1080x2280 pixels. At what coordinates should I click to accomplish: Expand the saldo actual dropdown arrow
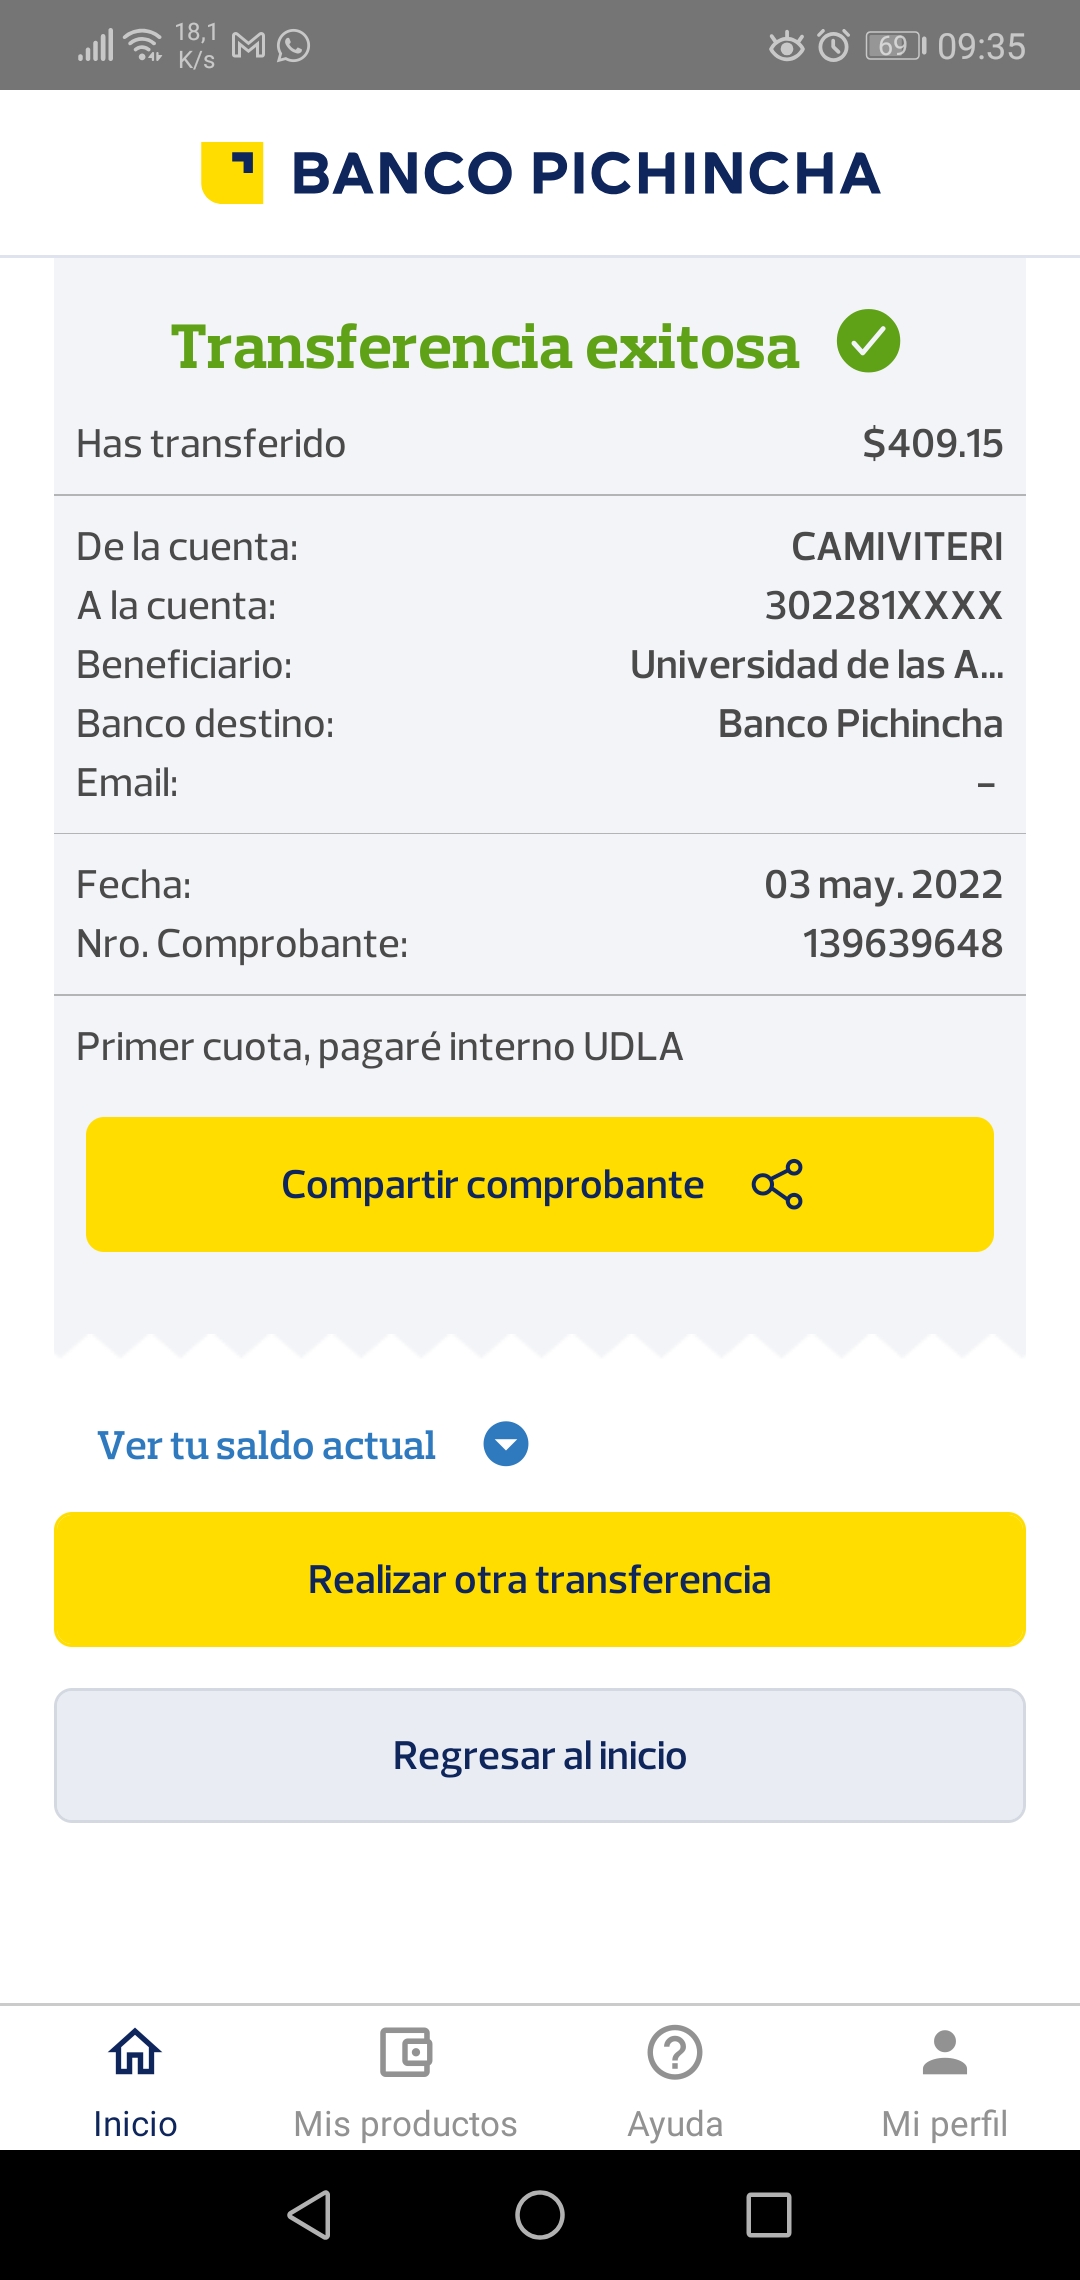[x=506, y=1444]
